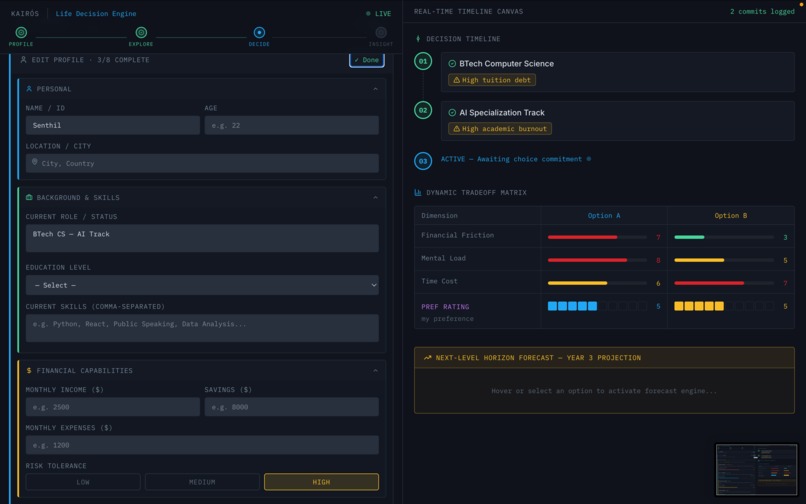Screen dimensions: 806x504
Task: Select timeline marker 01
Action: click(423, 61)
